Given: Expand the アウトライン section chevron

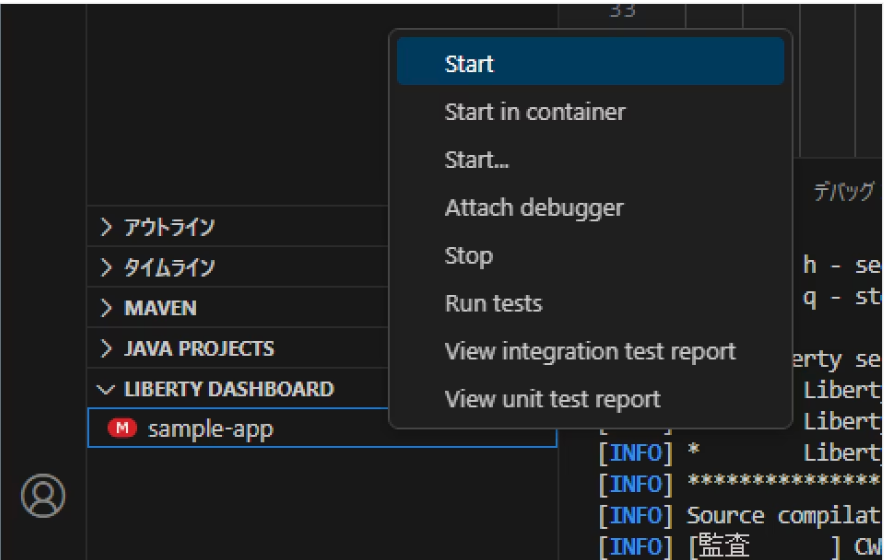Looking at the screenshot, I should tap(107, 227).
